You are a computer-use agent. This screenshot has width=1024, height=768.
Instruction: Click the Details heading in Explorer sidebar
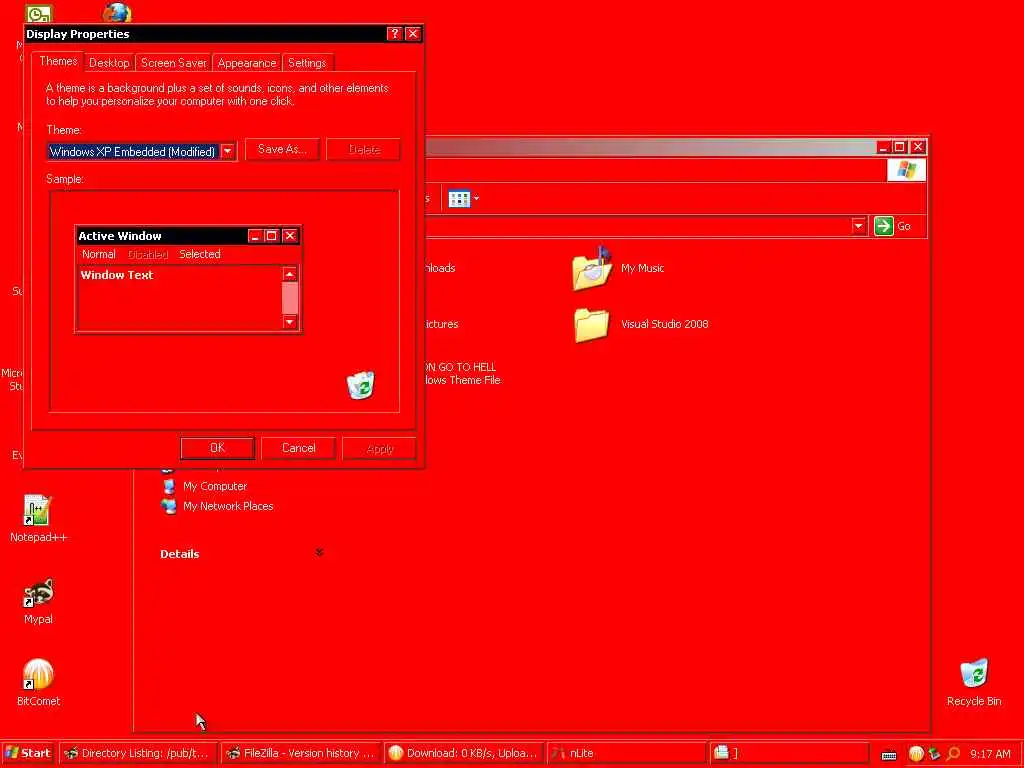click(180, 554)
